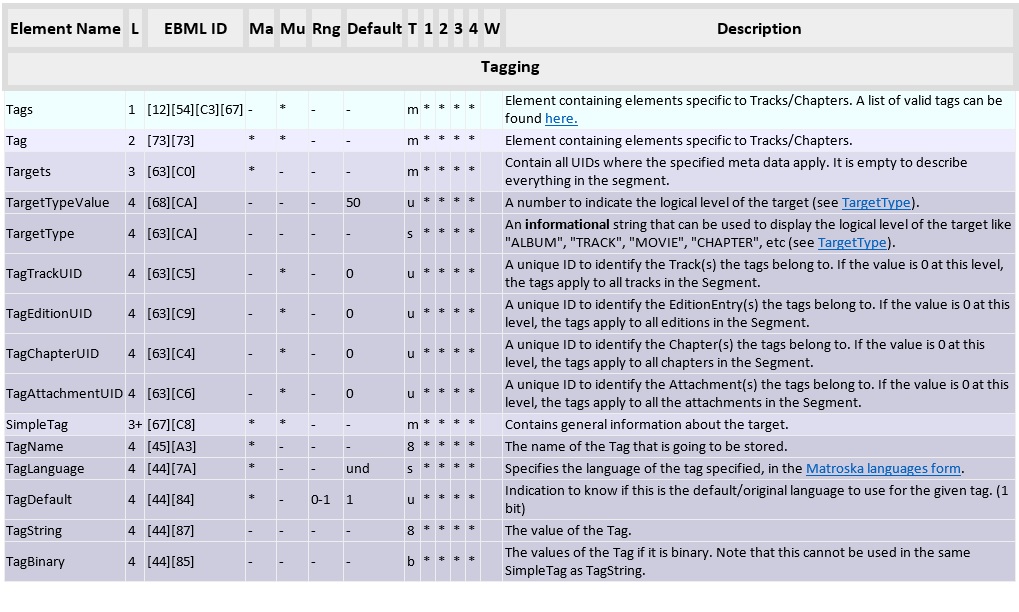Click the EBML ID '[63][C0]'
The height and width of the screenshot is (612, 1019).
[171, 172]
